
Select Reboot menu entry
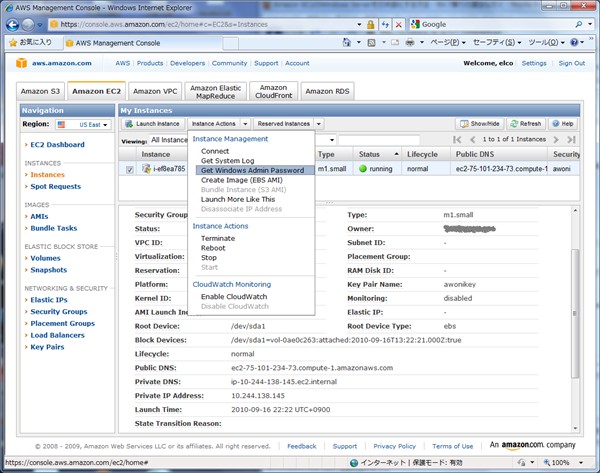pyautogui.click(x=213, y=248)
